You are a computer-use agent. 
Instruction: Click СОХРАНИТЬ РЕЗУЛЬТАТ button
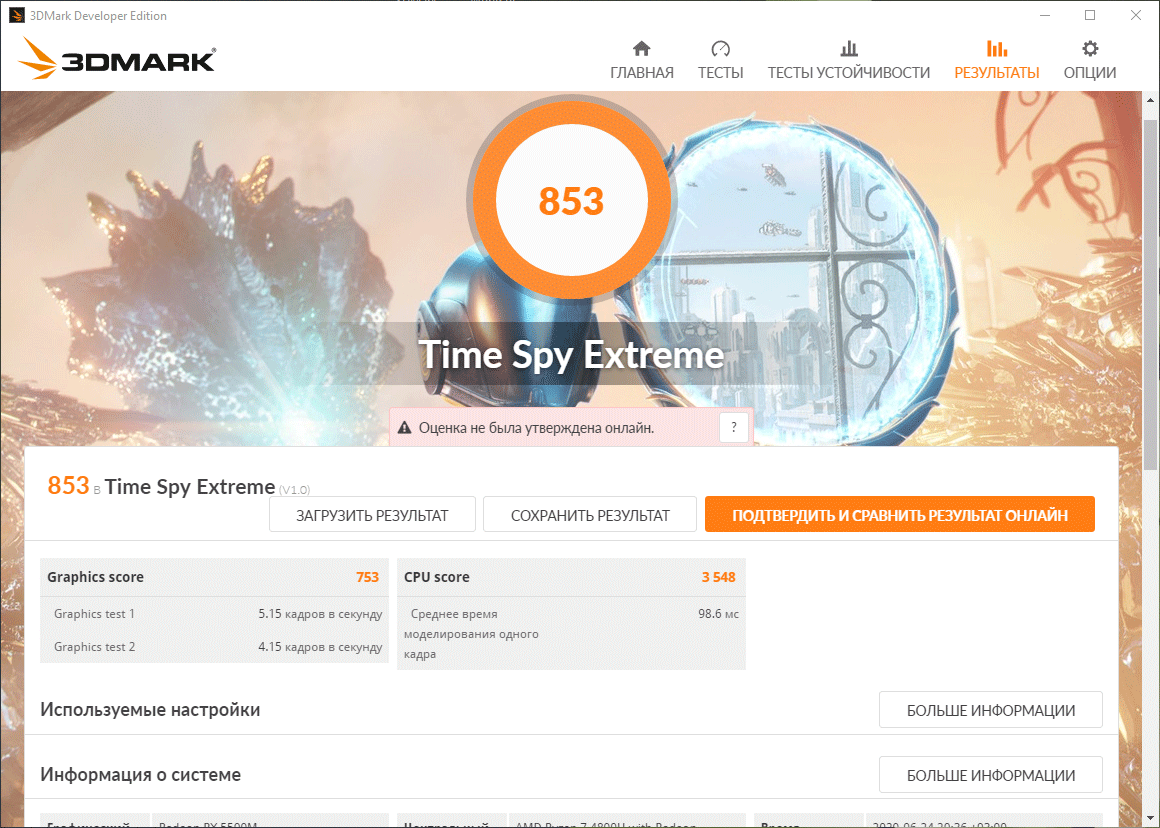[590, 514]
